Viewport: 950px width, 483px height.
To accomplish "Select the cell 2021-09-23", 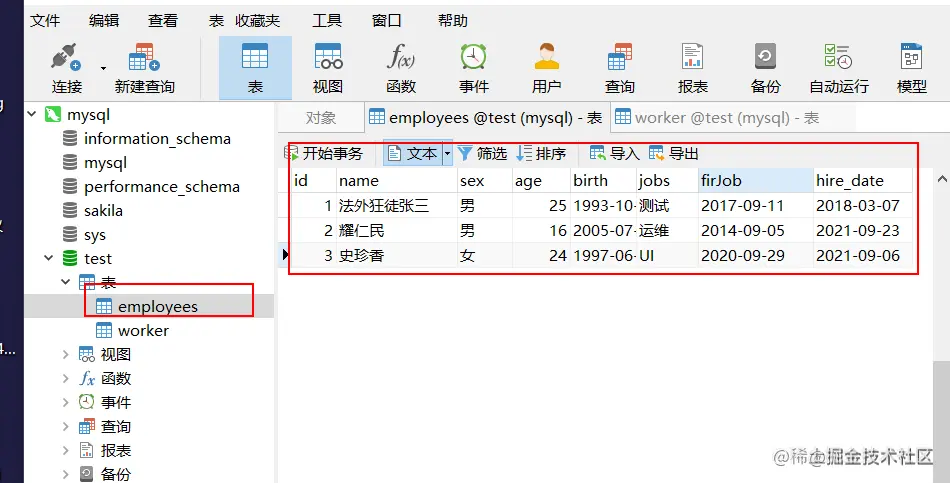I will [862, 230].
